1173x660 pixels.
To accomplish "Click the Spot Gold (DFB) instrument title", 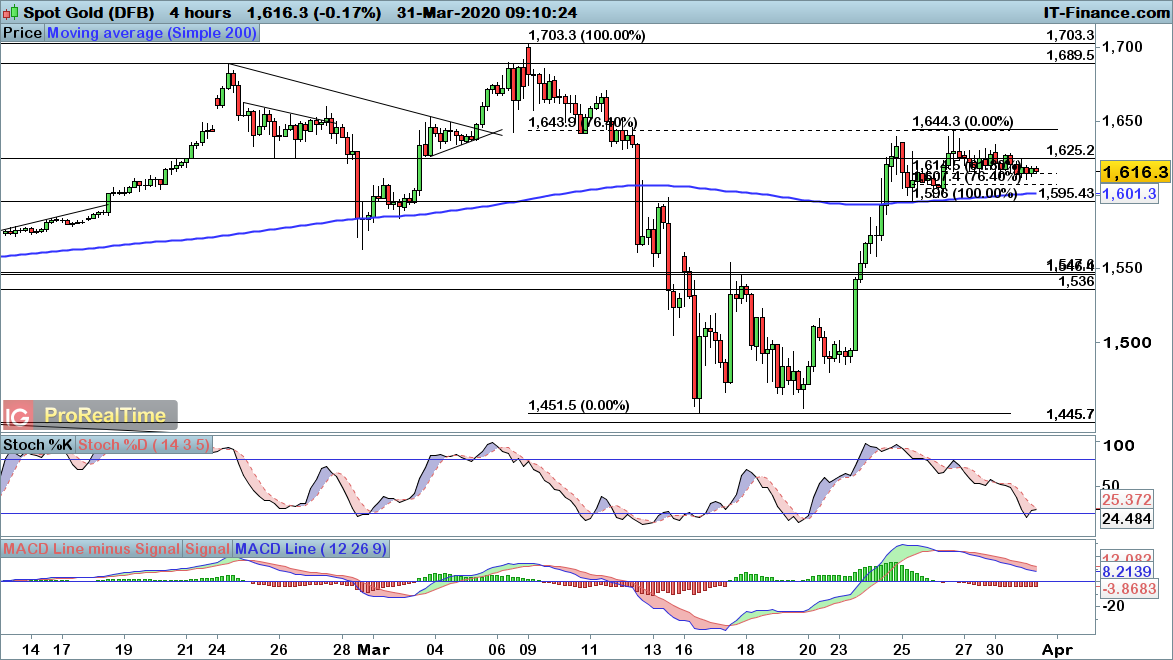I will tap(89, 13).
